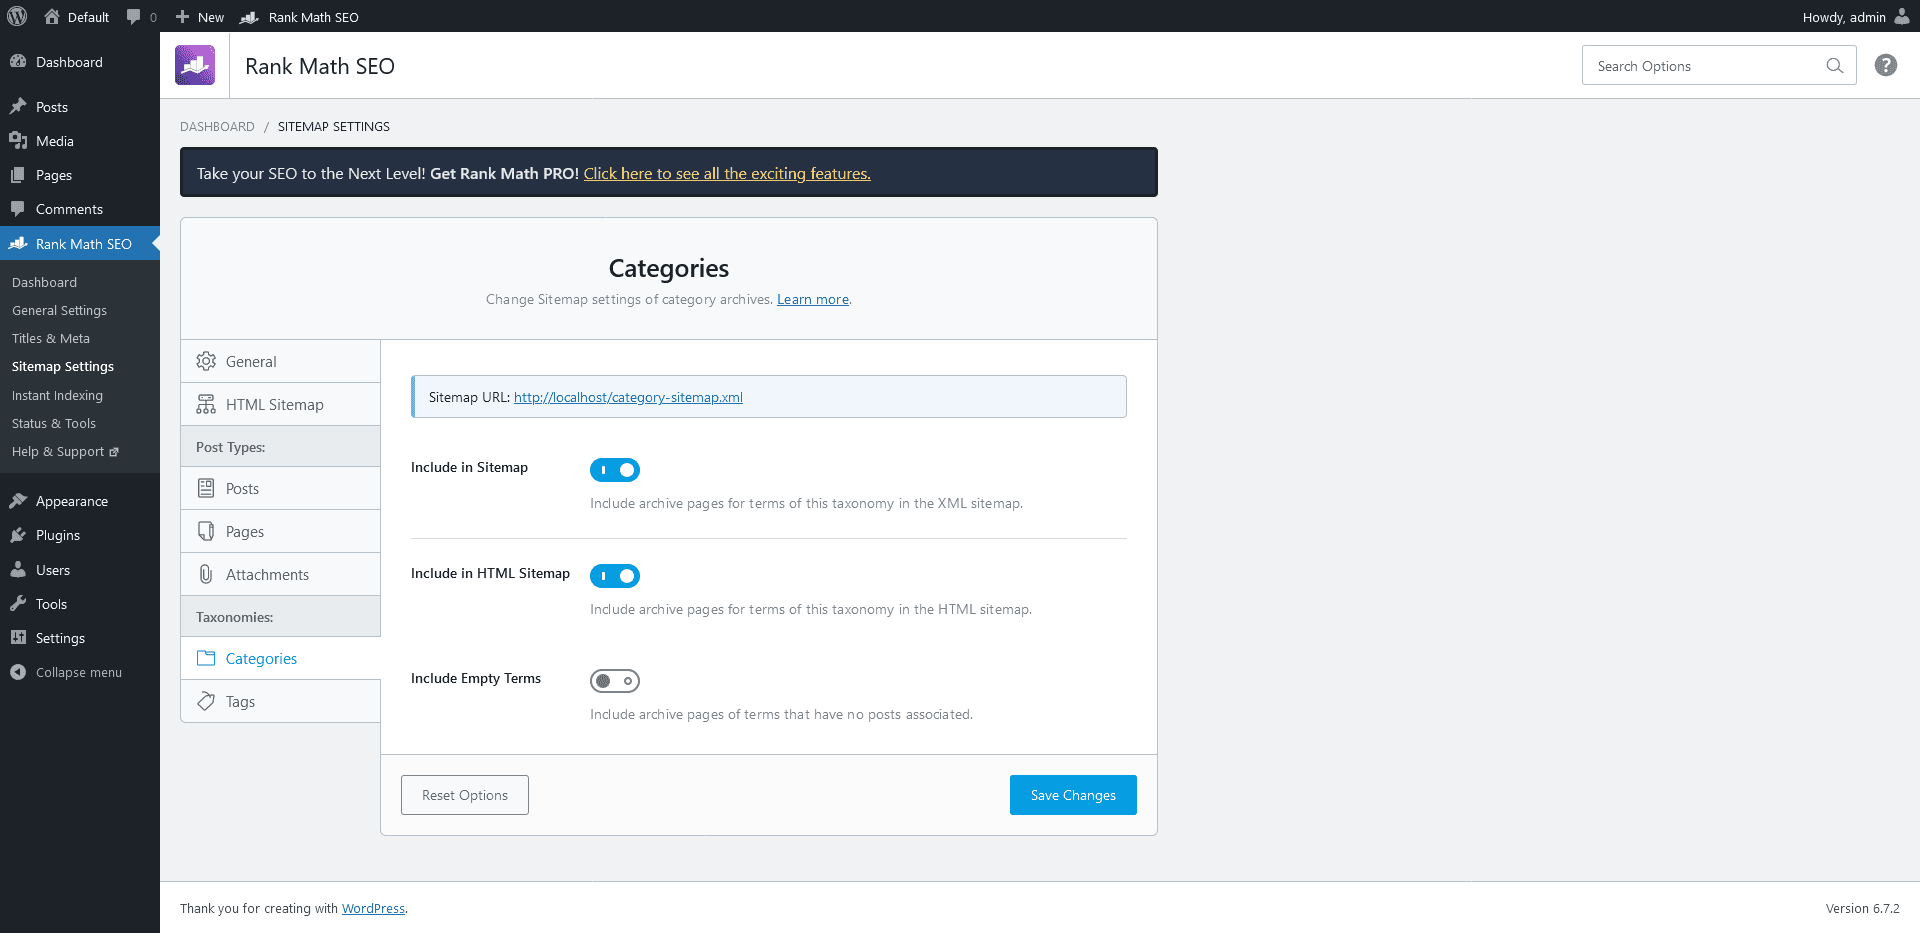This screenshot has width=1920, height=933.
Task: Open the category-sitemap.xml link
Action: (628, 397)
